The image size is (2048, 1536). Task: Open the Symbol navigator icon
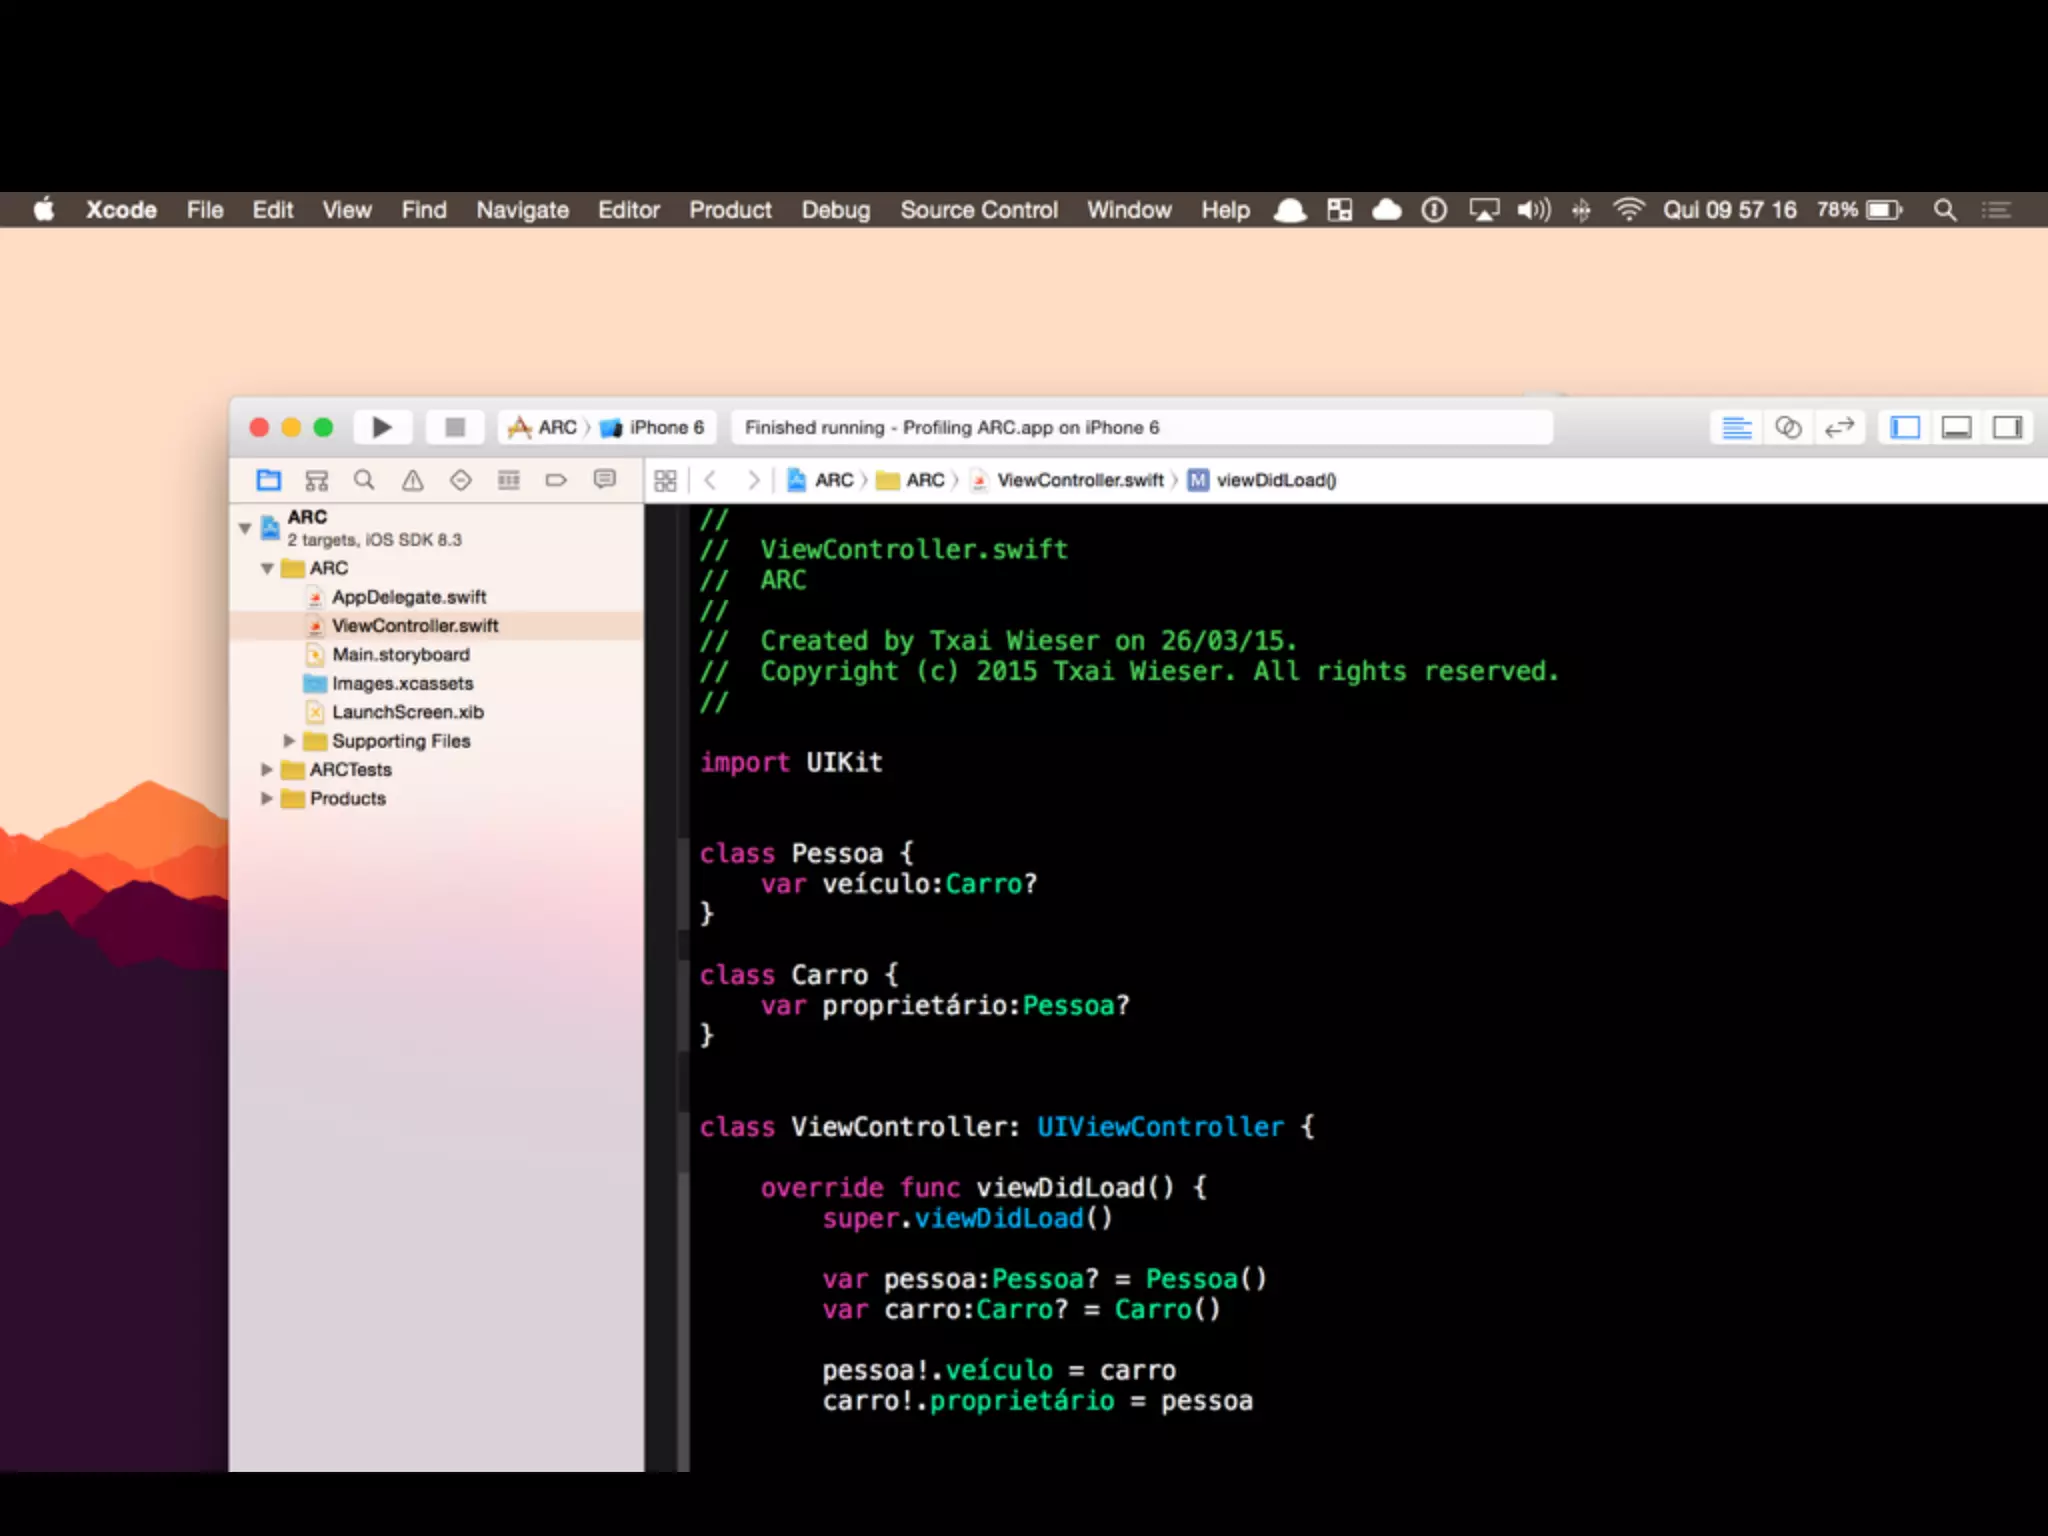(316, 480)
